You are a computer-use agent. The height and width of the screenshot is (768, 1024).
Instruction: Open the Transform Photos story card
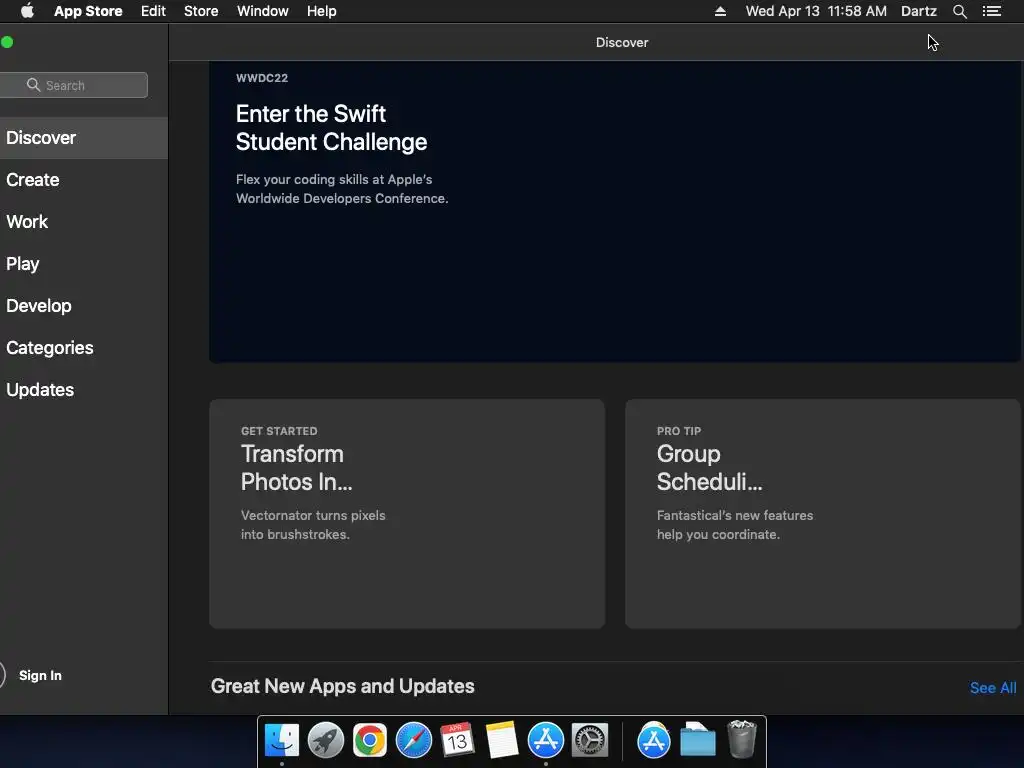[x=407, y=514]
